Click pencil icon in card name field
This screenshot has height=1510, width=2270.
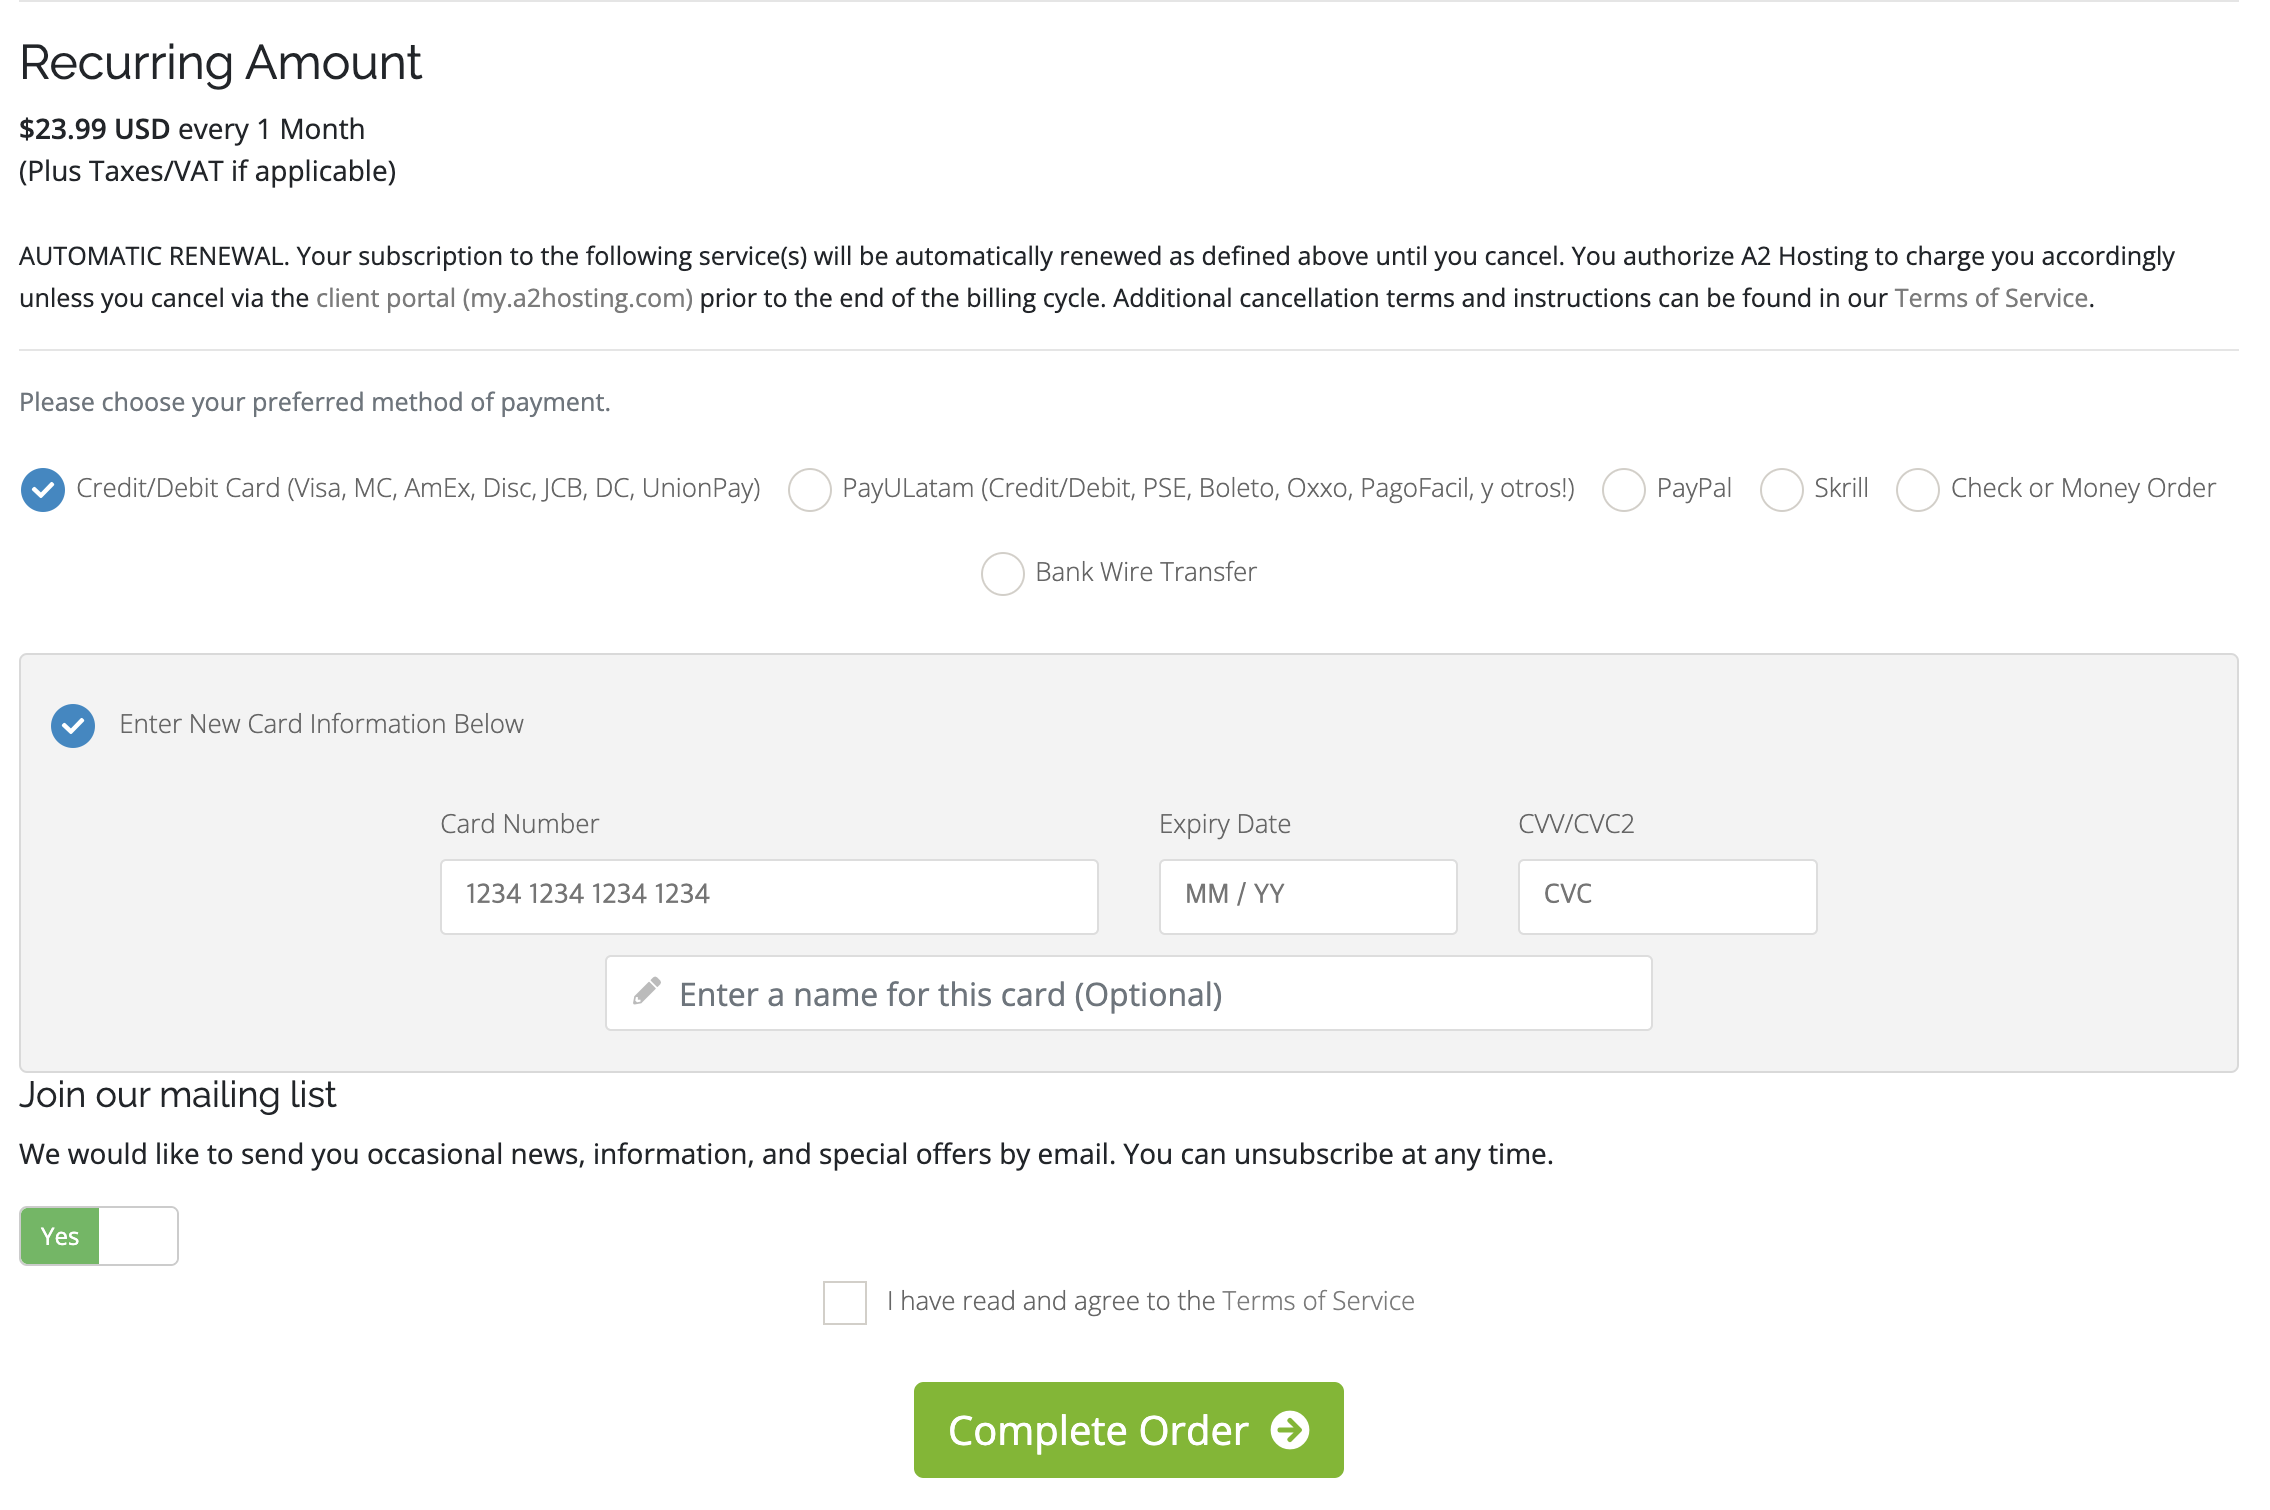pos(647,992)
